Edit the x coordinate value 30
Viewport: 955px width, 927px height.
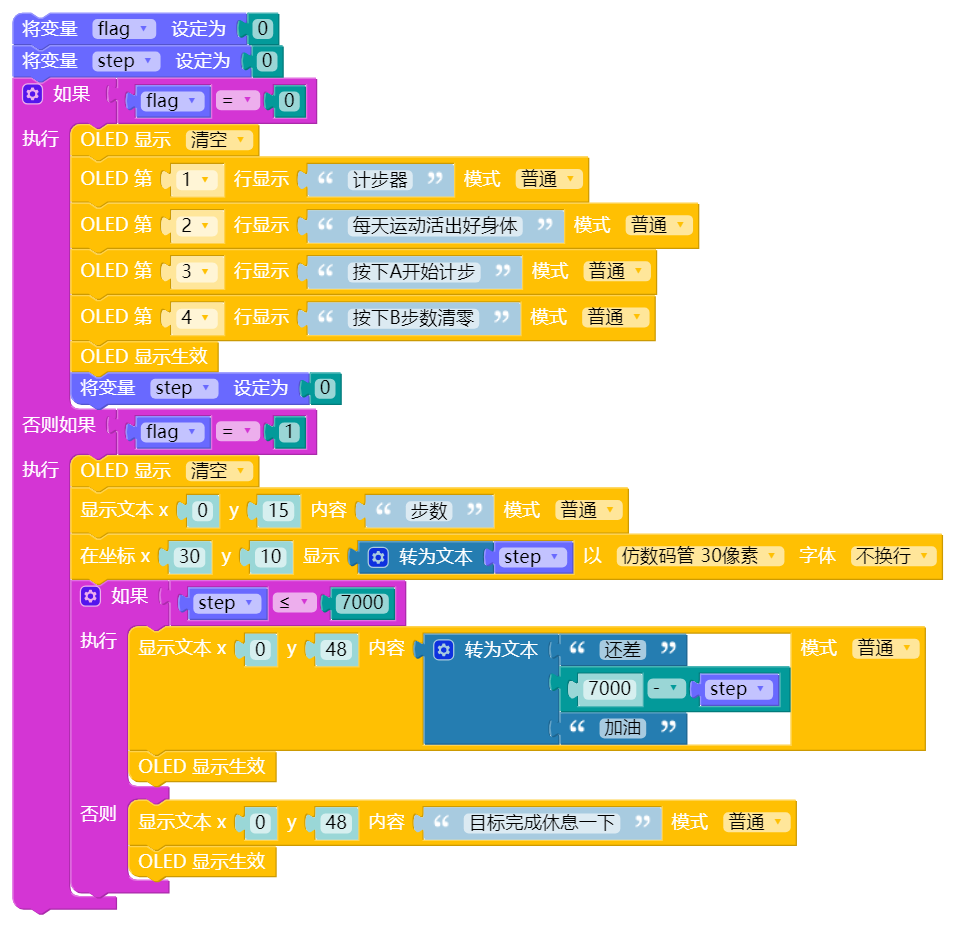(x=189, y=557)
